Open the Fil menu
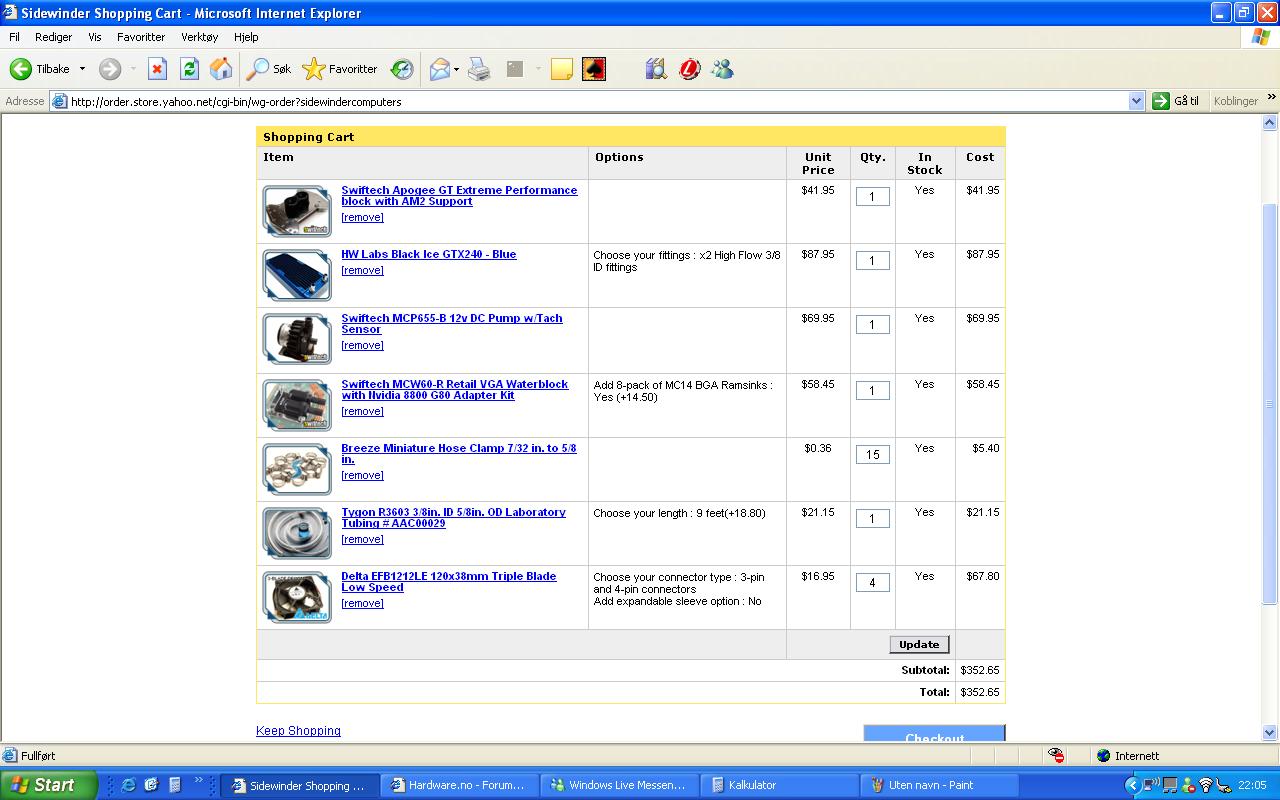The width and height of the screenshot is (1280, 800). (14, 37)
